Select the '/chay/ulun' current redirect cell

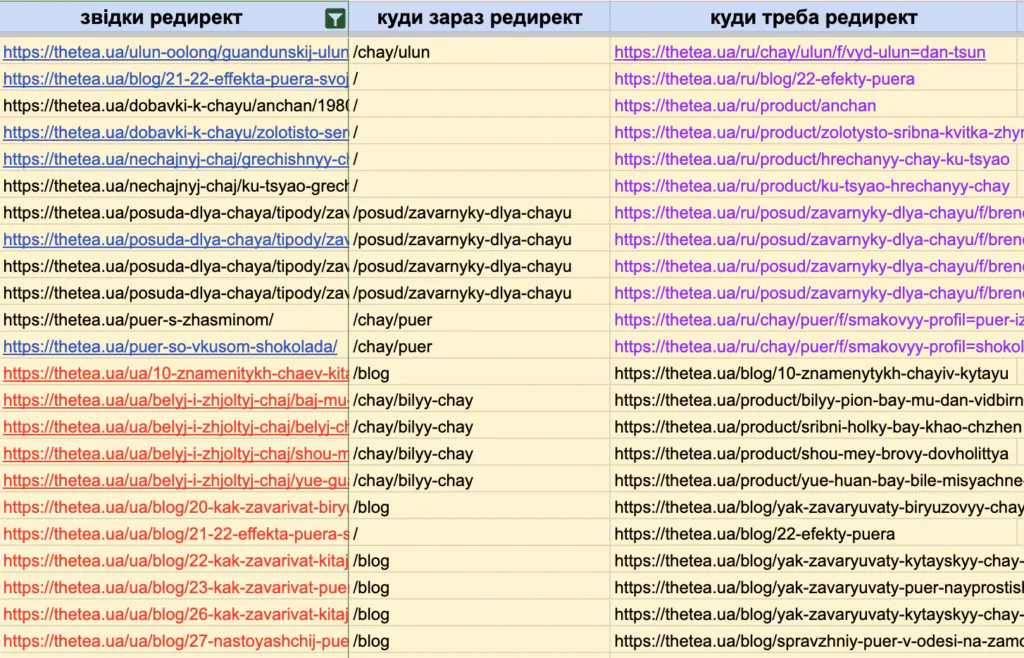(x=479, y=52)
